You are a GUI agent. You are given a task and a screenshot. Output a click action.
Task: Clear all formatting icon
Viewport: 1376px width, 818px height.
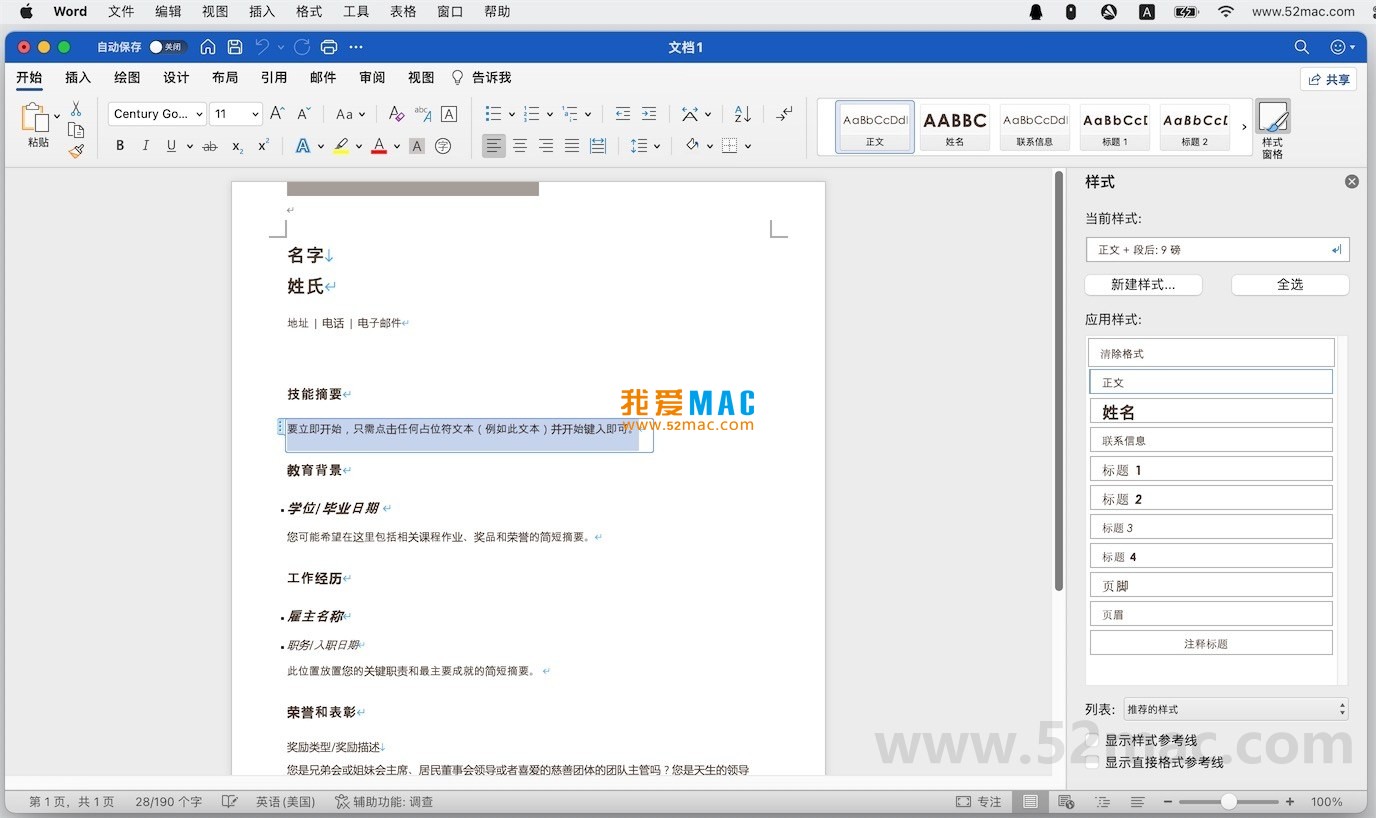click(x=396, y=114)
